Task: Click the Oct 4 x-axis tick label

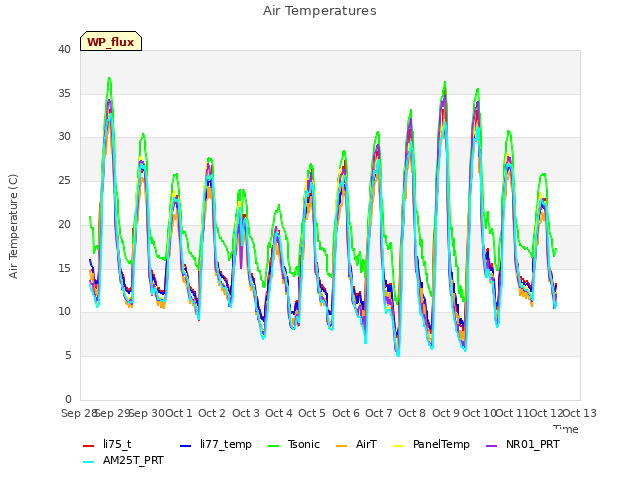Action: tap(279, 413)
